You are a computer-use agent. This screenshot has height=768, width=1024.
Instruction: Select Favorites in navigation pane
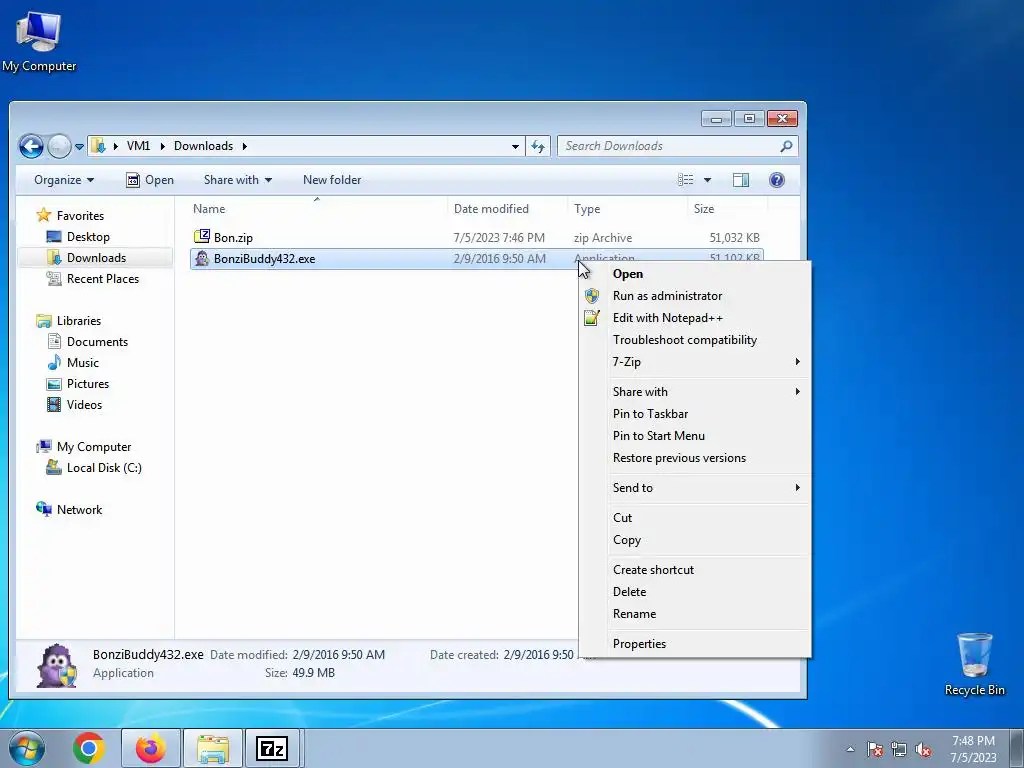click(x=71, y=216)
